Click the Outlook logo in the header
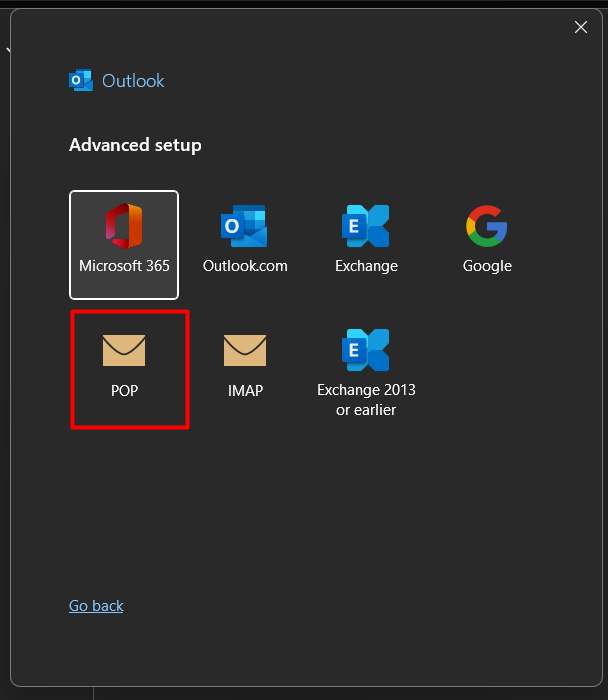The height and width of the screenshot is (700, 608). pyautogui.click(x=81, y=81)
